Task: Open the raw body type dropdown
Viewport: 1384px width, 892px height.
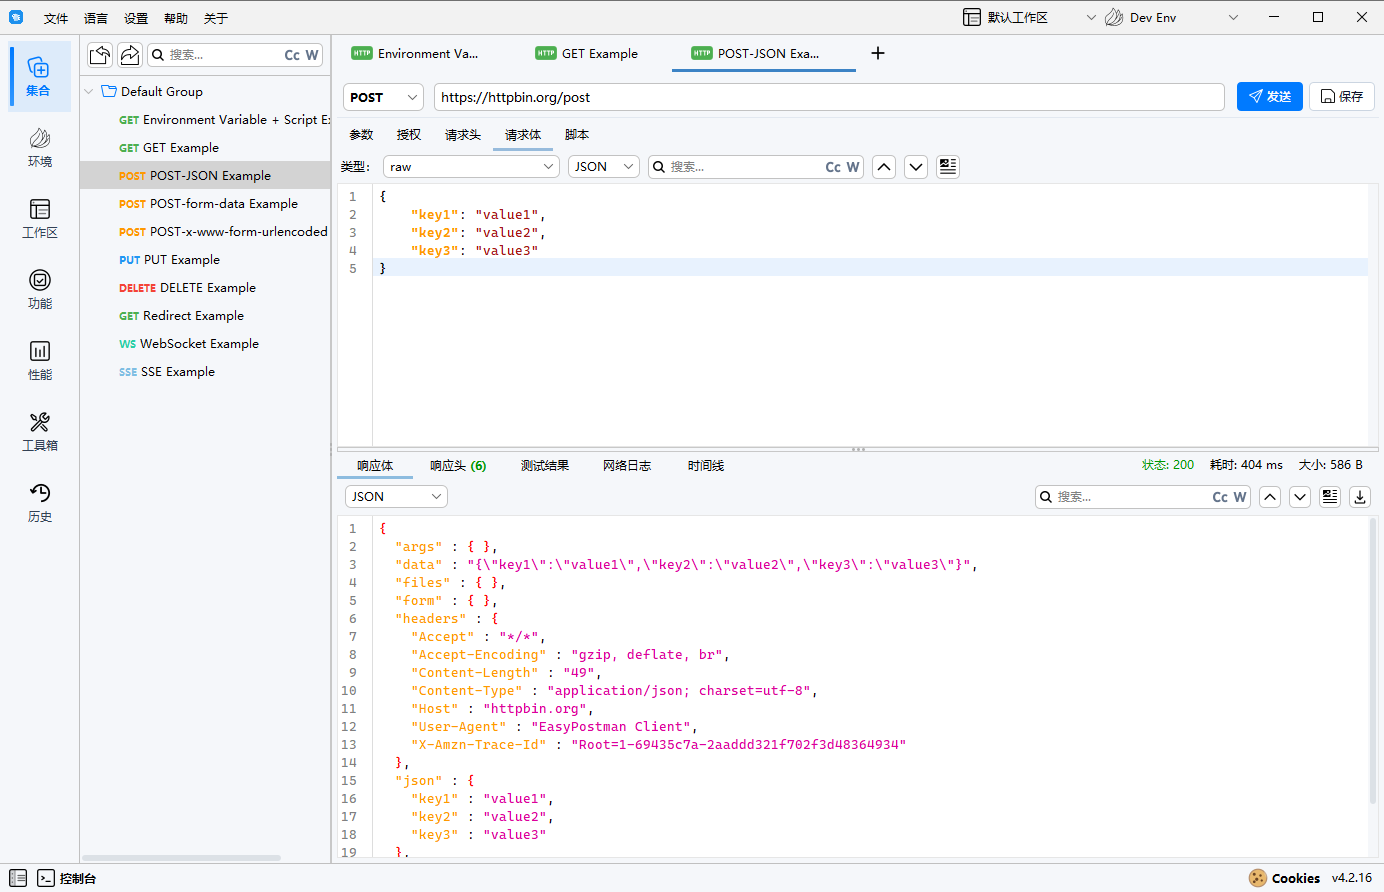Action: (470, 167)
